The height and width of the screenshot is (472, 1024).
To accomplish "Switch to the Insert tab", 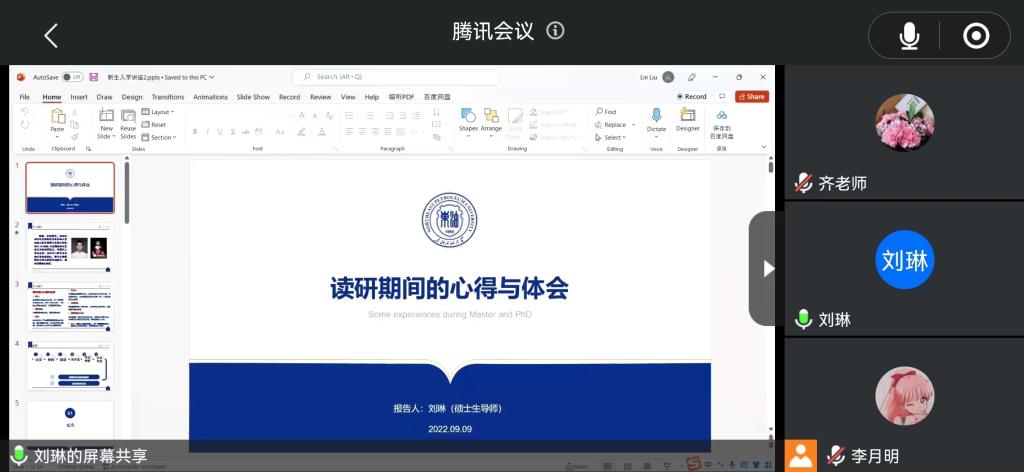I will pos(79,97).
